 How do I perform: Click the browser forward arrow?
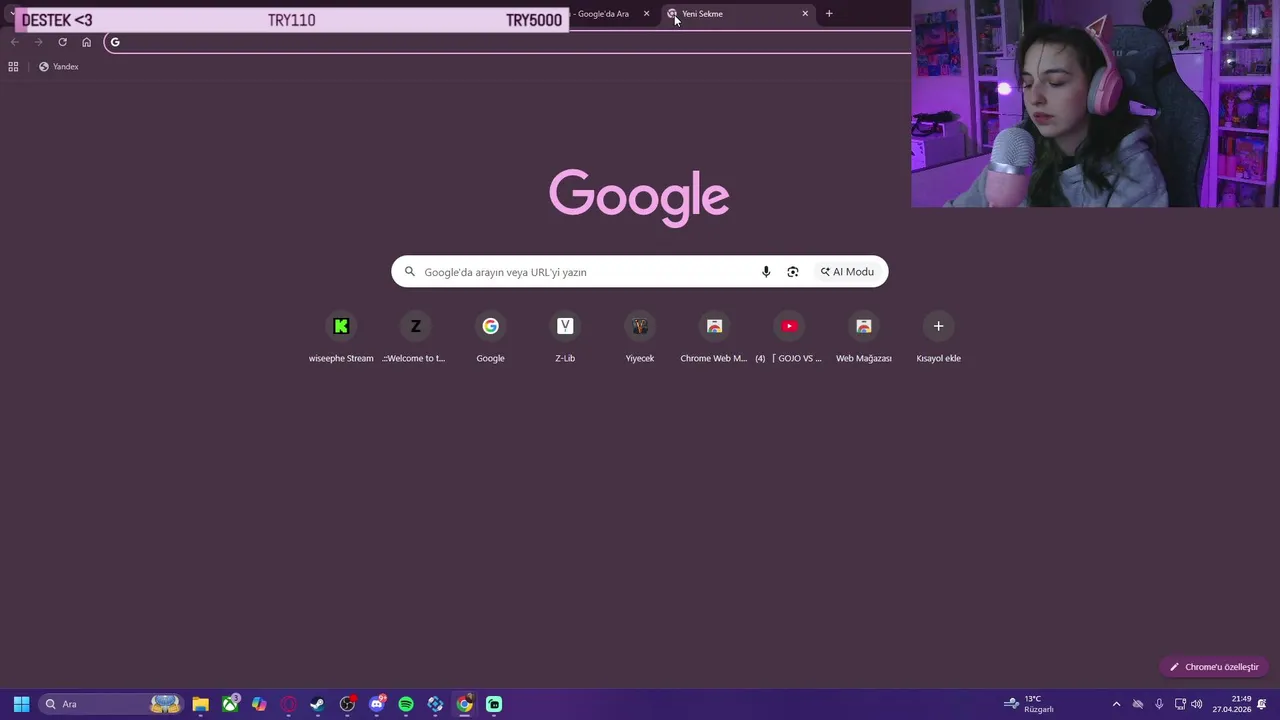(38, 42)
